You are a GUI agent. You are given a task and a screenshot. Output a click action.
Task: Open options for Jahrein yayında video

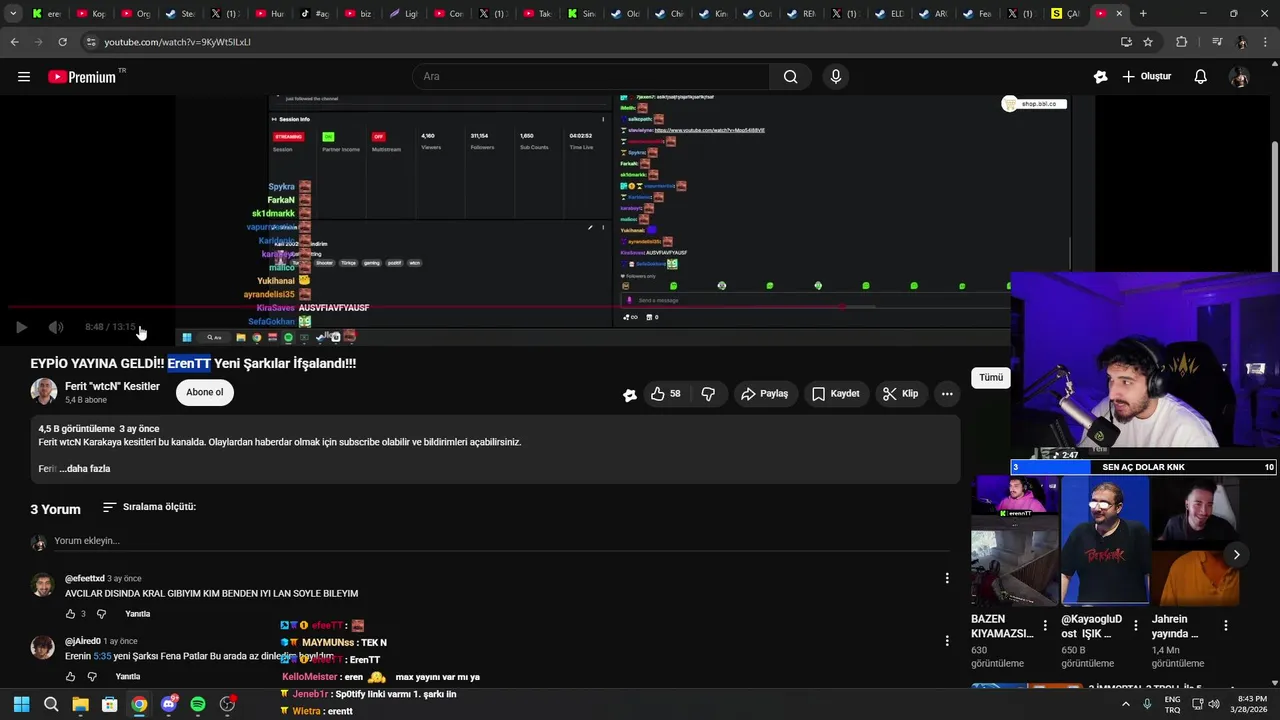pyautogui.click(x=1226, y=626)
